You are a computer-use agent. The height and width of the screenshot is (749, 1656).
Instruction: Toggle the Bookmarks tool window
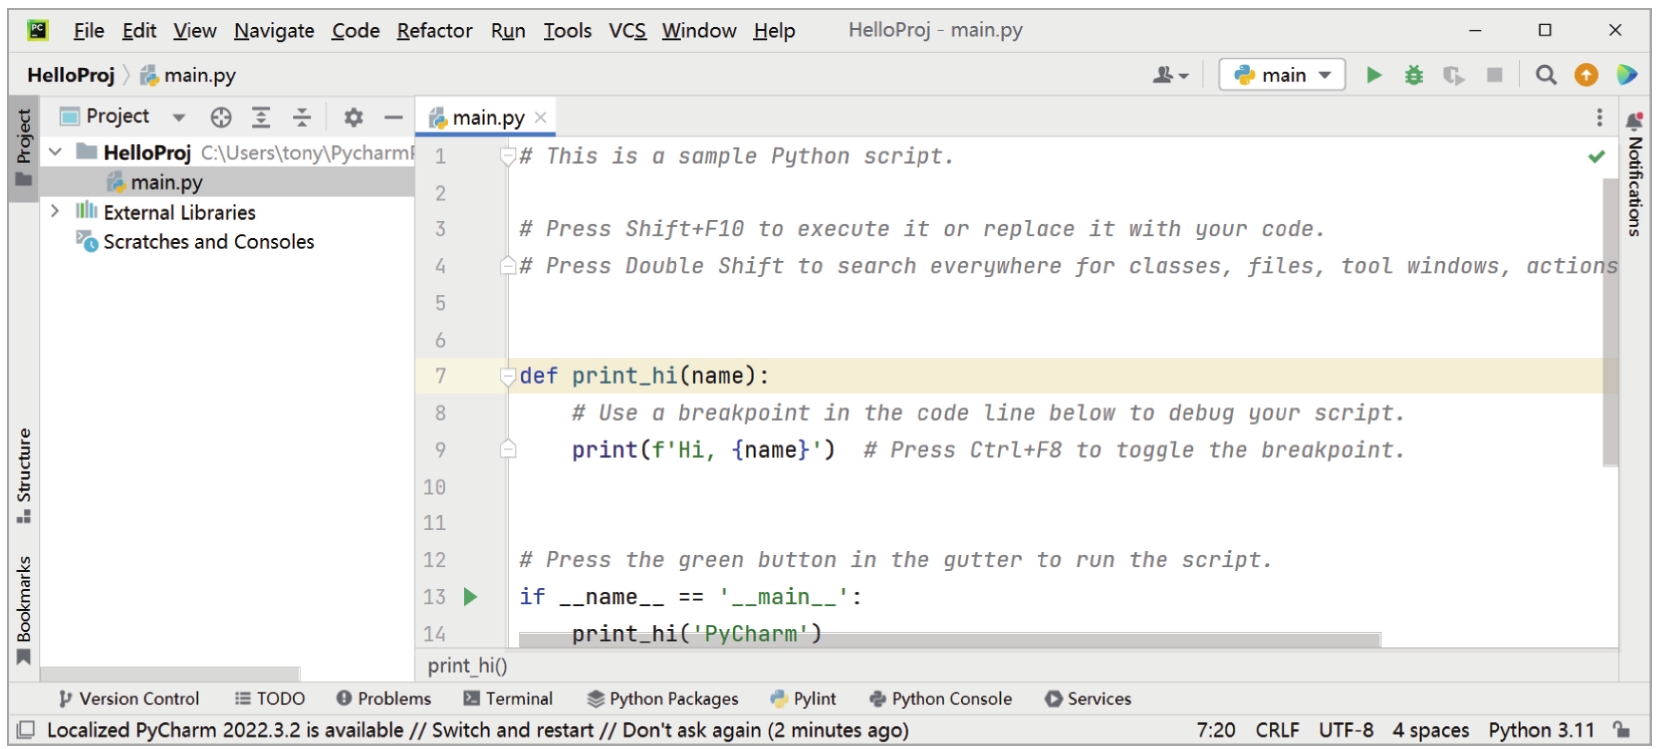pyautogui.click(x=24, y=608)
